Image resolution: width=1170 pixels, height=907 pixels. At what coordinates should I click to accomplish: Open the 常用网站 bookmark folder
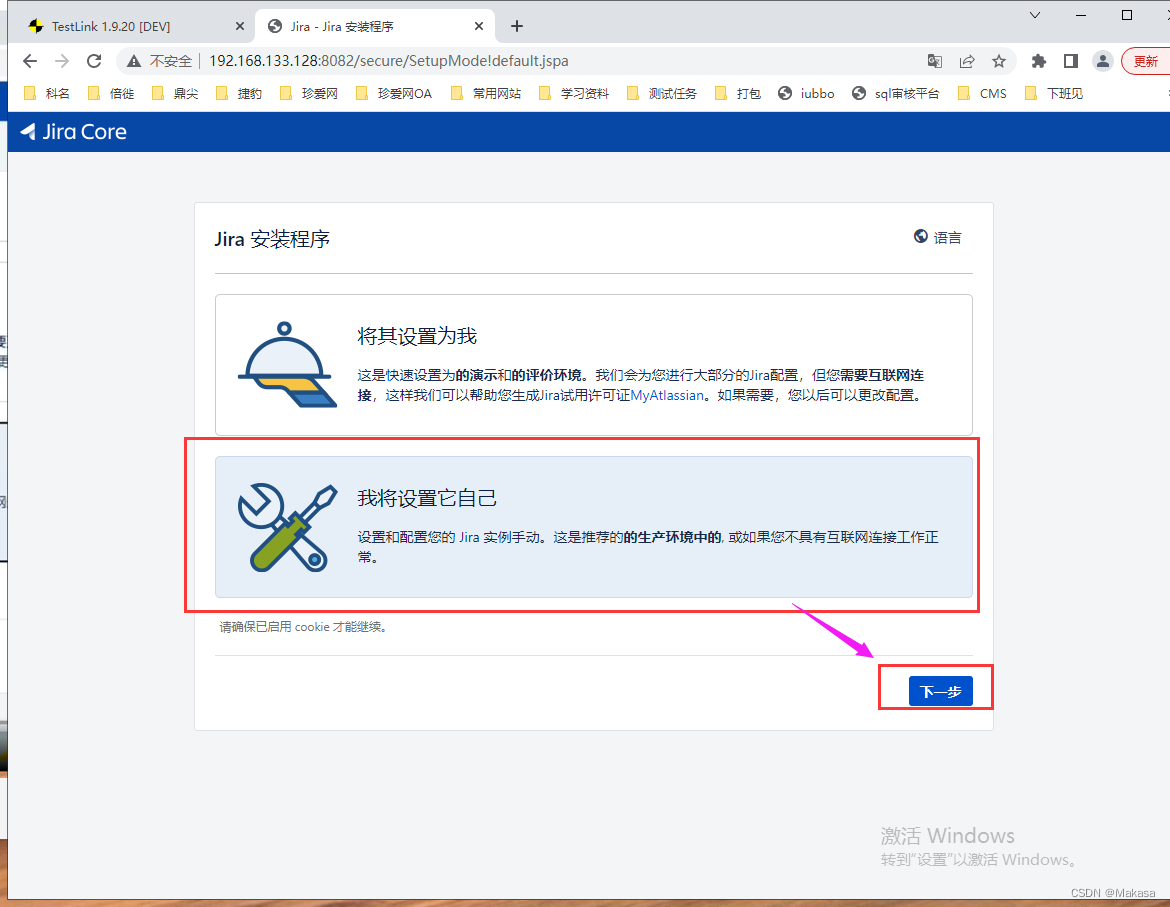[486, 93]
